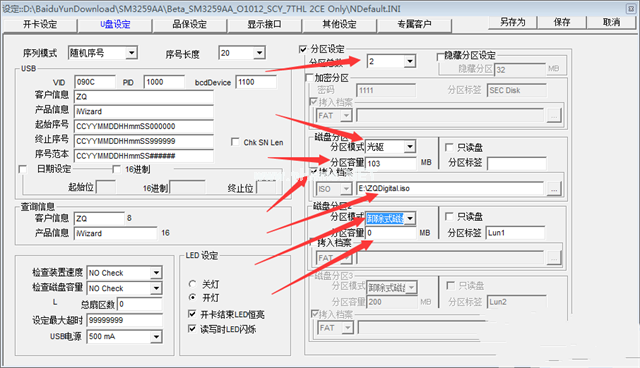Open the ISO file type dropdown
This screenshot has width=640, height=368.
(346, 189)
